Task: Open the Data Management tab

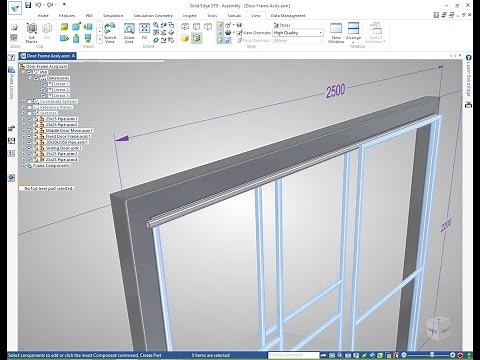Action: [x=288, y=16]
